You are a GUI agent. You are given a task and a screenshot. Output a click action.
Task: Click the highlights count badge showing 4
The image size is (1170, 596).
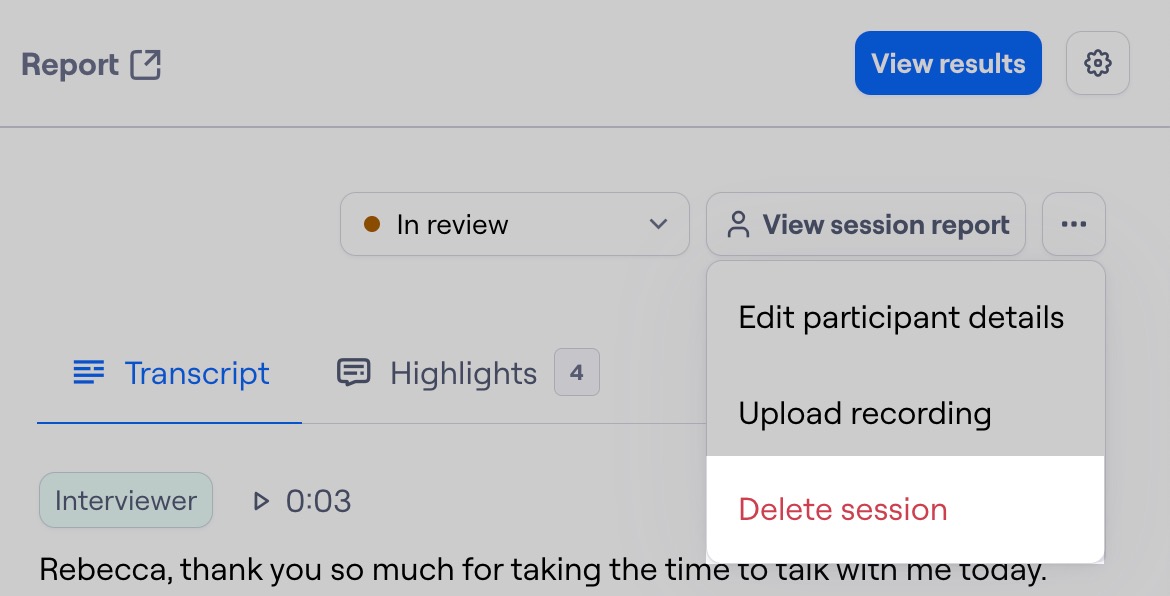(576, 371)
